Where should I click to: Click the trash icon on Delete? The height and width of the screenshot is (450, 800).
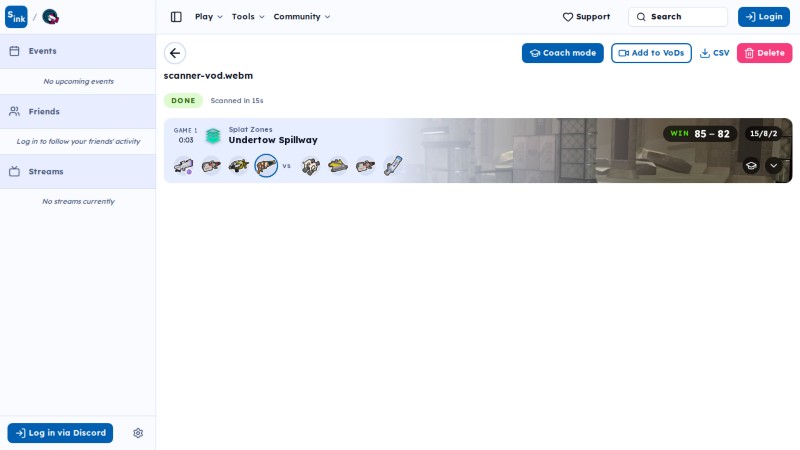tap(749, 53)
